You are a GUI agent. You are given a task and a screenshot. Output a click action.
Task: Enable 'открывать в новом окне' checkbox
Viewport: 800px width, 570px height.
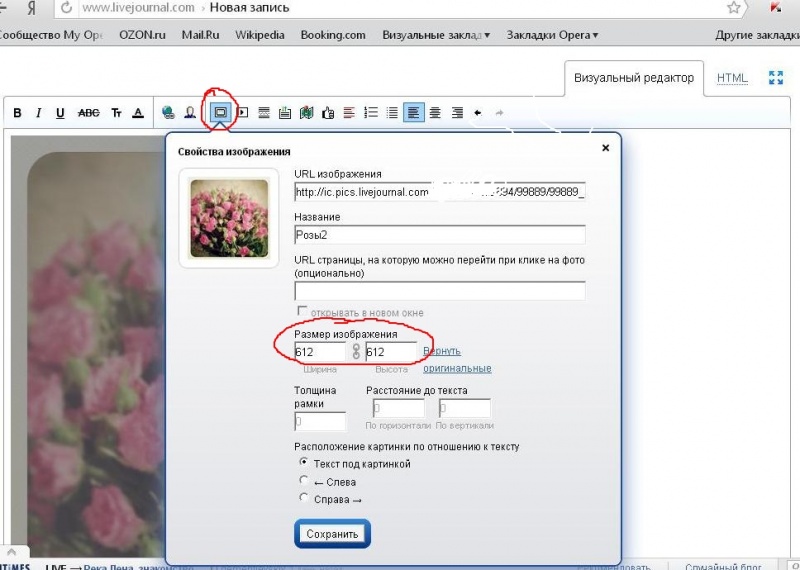coord(301,313)
